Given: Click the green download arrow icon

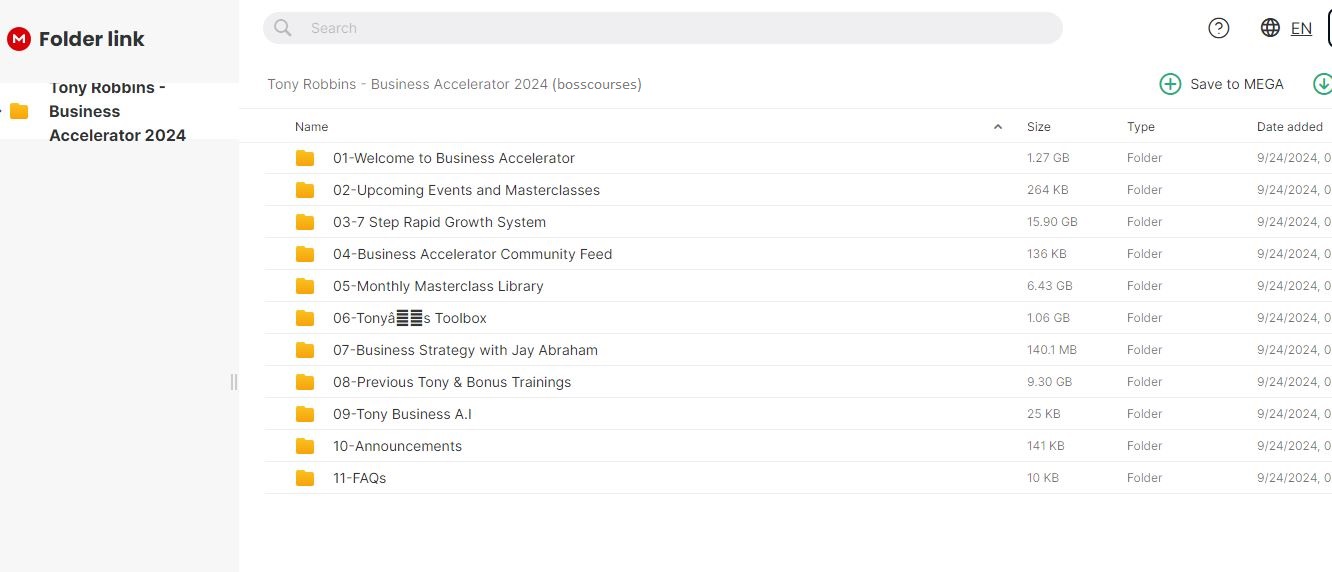Looking at the screenshot, I should point(1322,84).
